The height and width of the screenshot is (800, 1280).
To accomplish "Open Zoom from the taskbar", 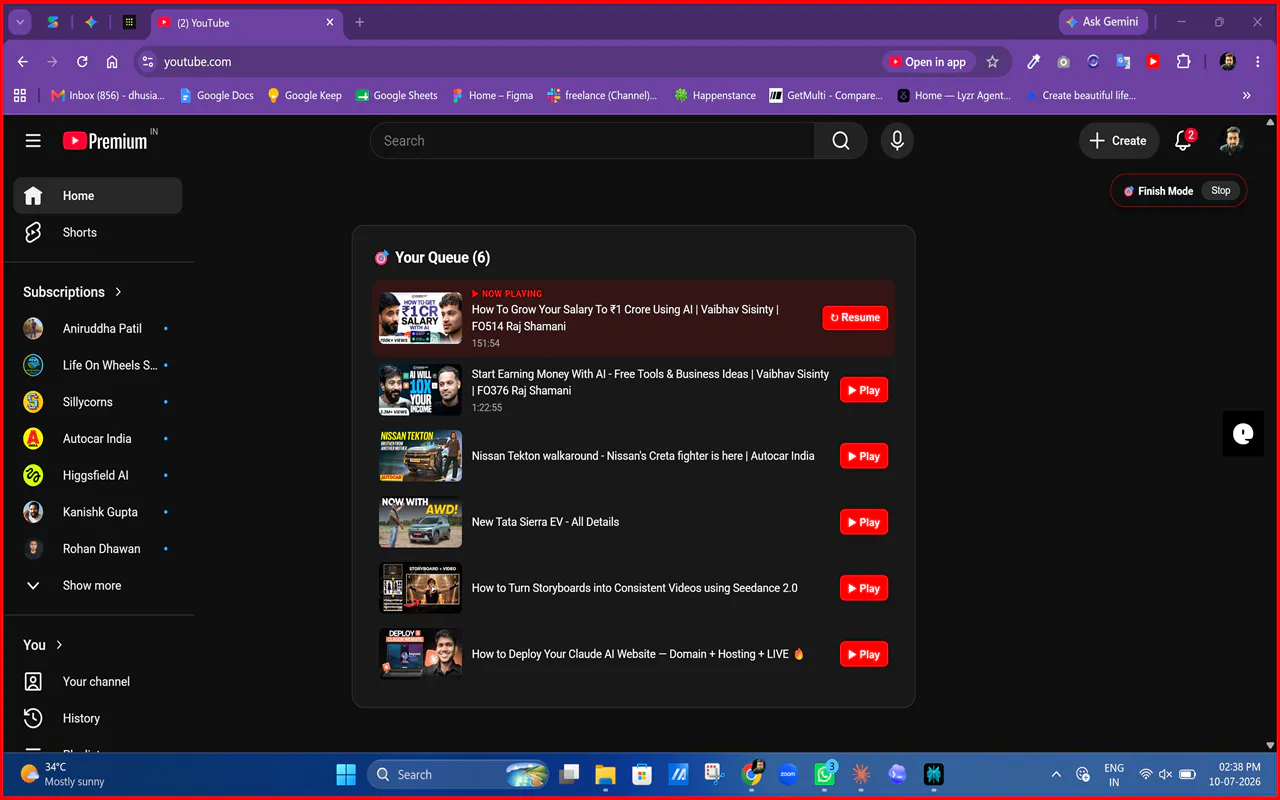I will [788, 774].
